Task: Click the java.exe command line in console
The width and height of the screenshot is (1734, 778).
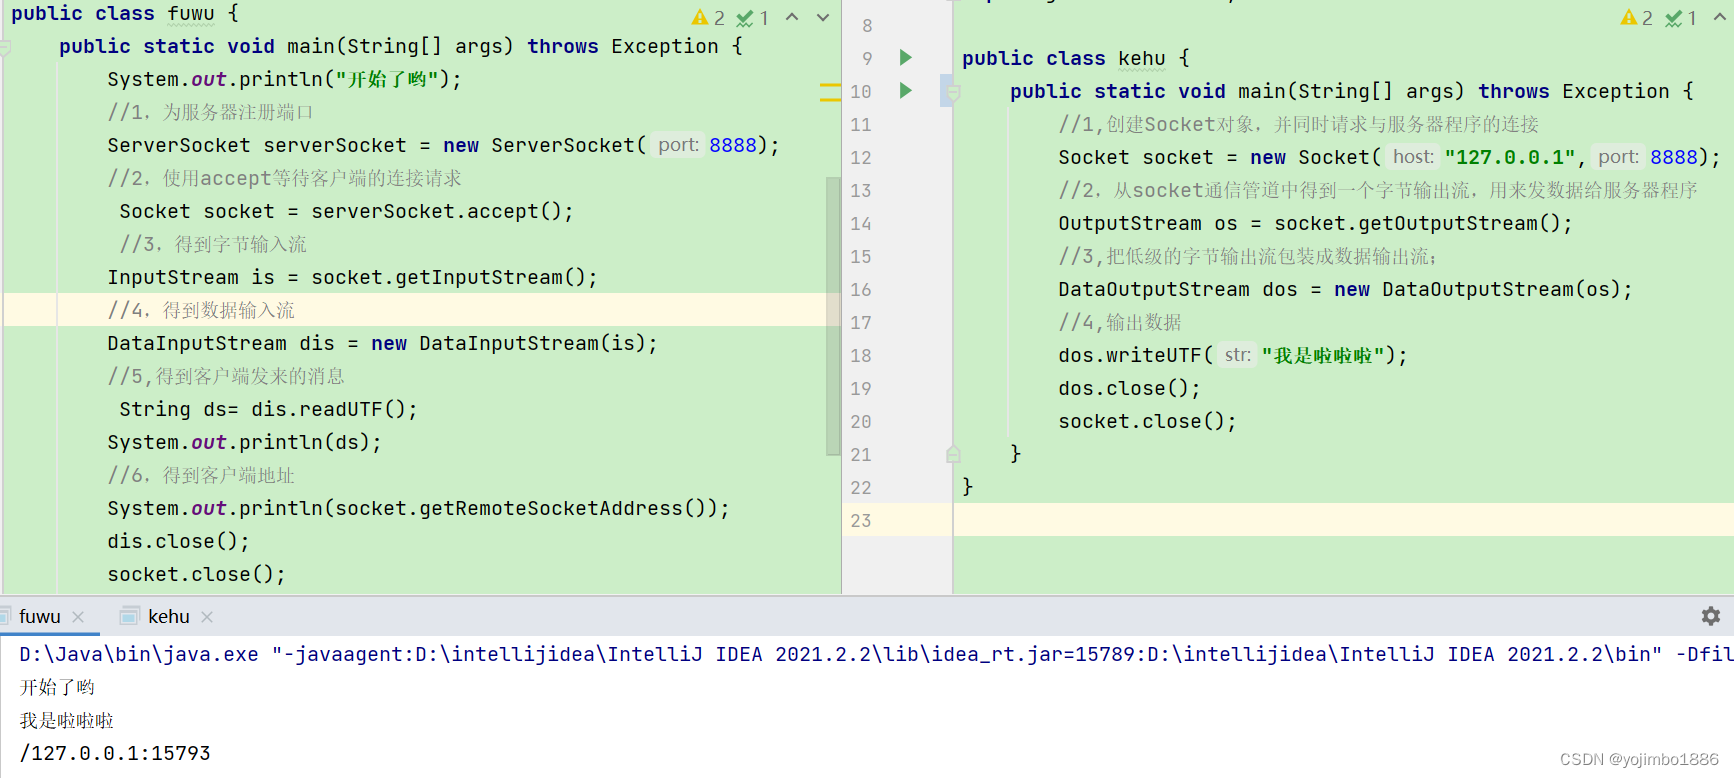Action: [x=876, y=654]
